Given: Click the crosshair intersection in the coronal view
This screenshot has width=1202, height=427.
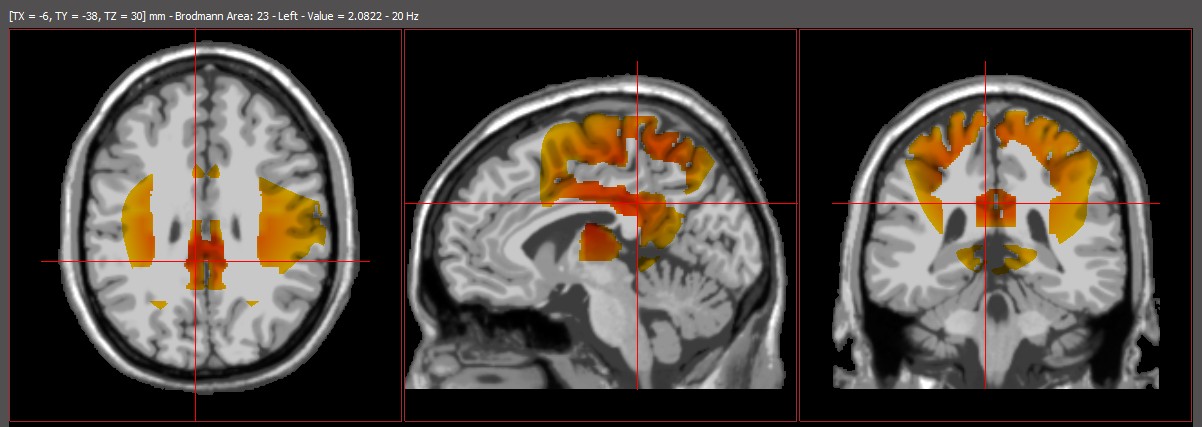Looking at the screenshot, I should coord(985,204).
